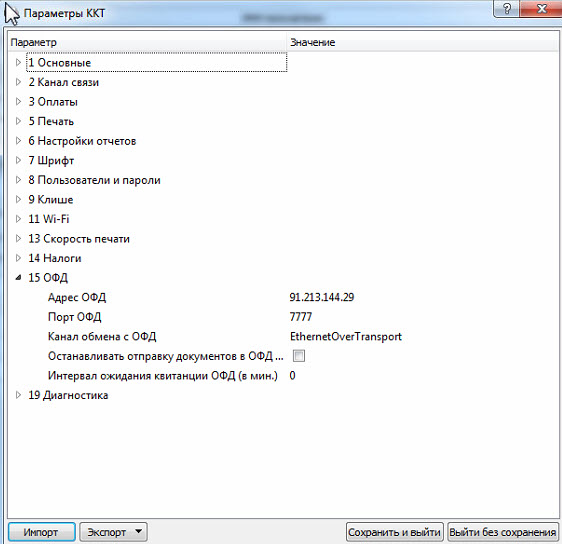Viewport: 562px width, 544px height.
Task: Select 8 Пользователи и пароли item
Action: tap(95, 180)
